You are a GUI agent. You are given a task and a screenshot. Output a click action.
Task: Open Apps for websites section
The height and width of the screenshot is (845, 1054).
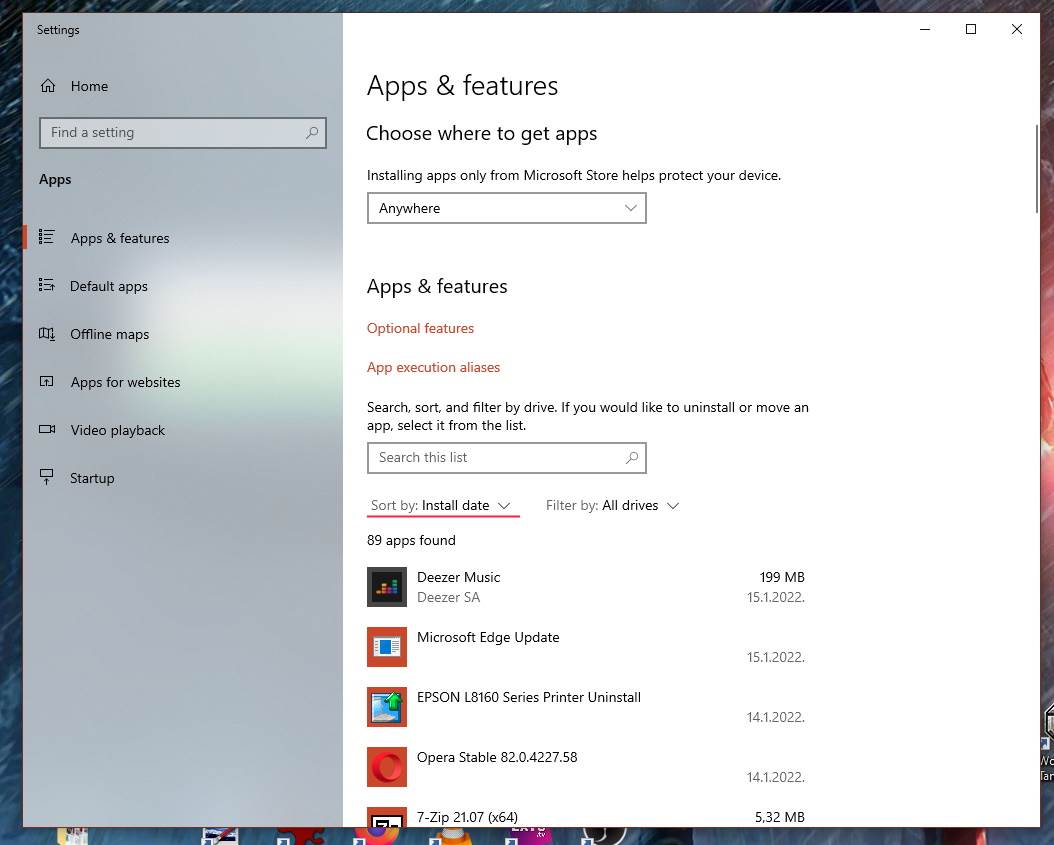click(125, 382)
